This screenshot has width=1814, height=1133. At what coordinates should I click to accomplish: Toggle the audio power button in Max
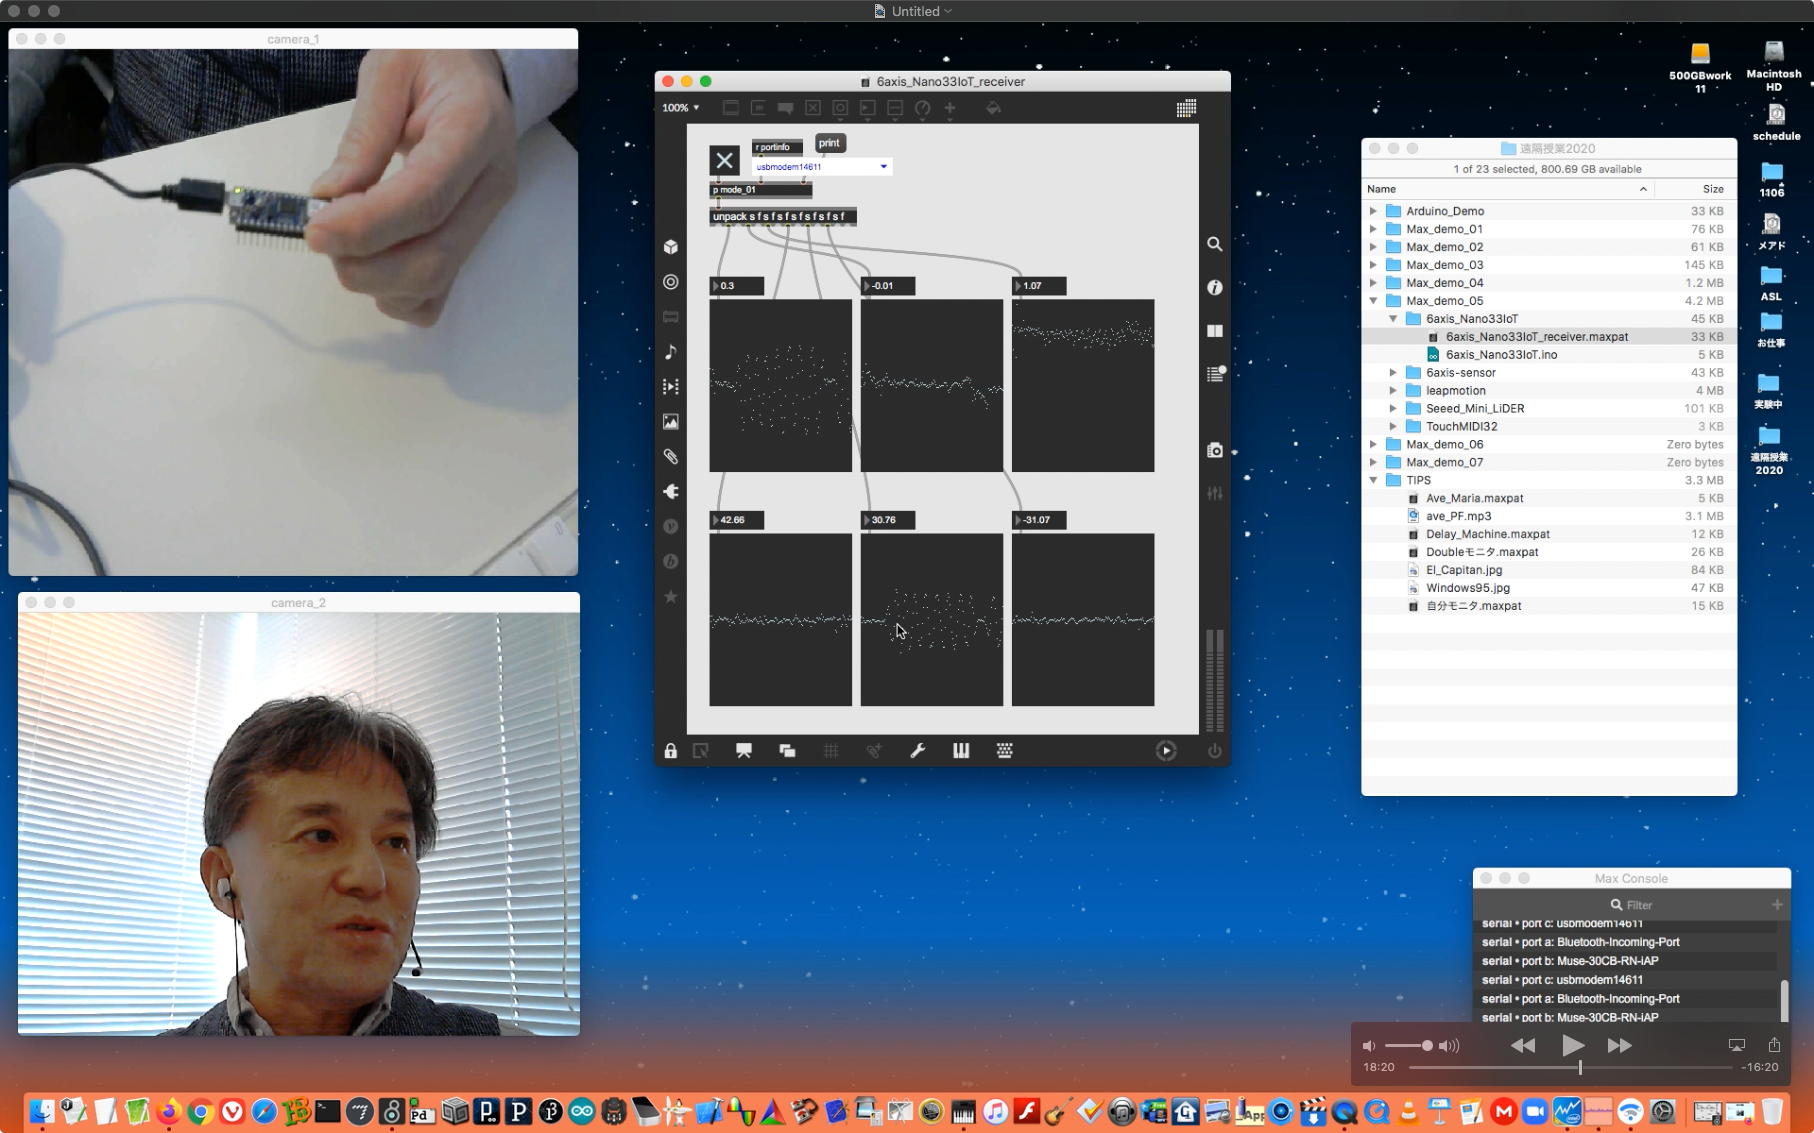[1214, 751]
